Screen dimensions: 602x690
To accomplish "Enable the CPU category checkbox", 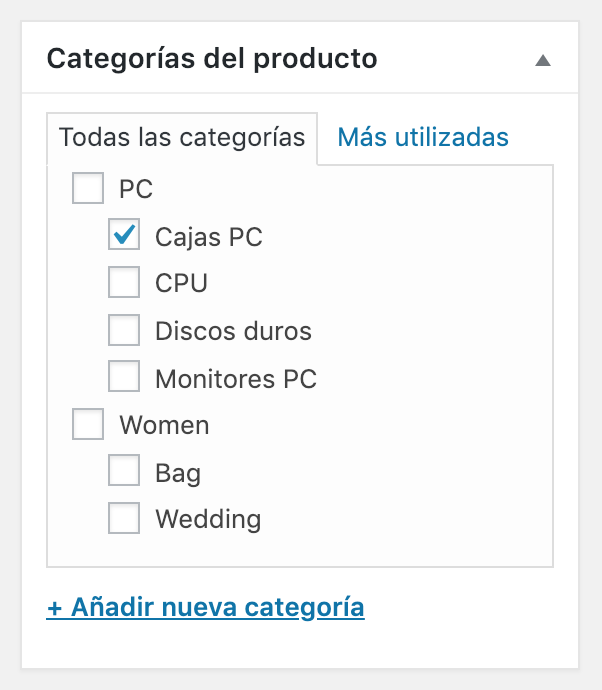I will coord(124,283).
